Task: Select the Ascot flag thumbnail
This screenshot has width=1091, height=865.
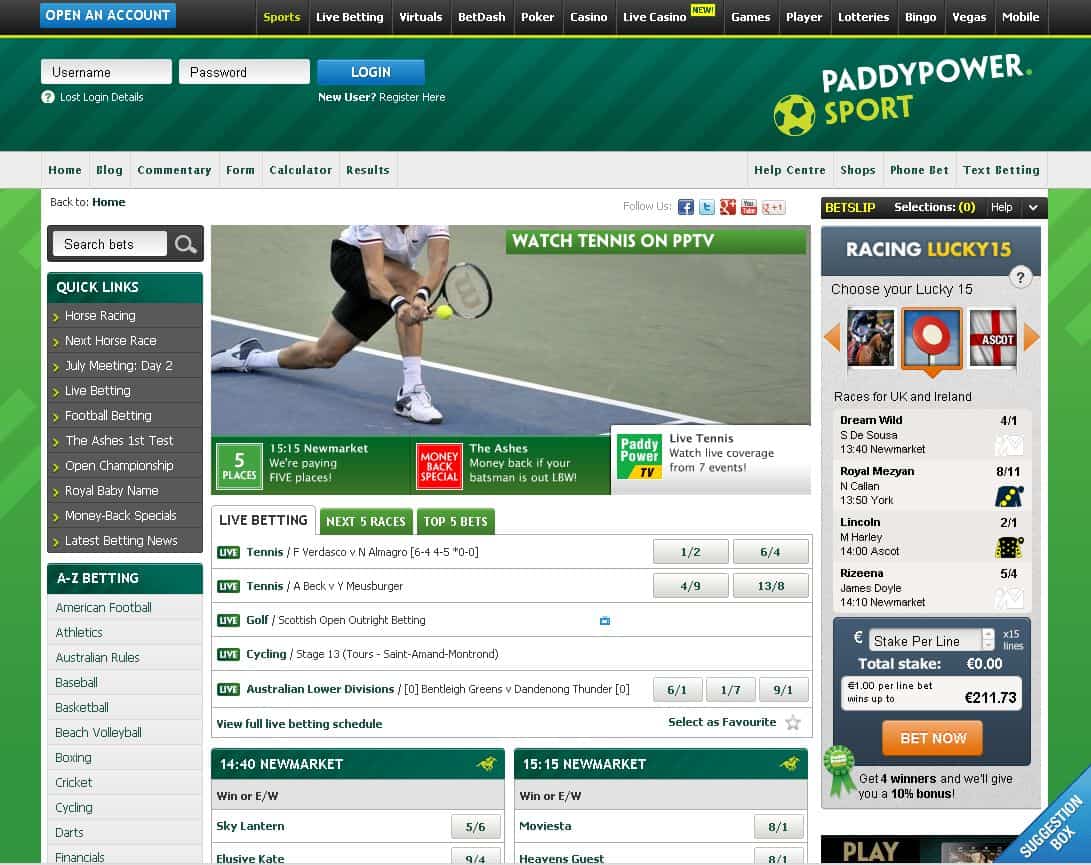Action: pos(993,338)
